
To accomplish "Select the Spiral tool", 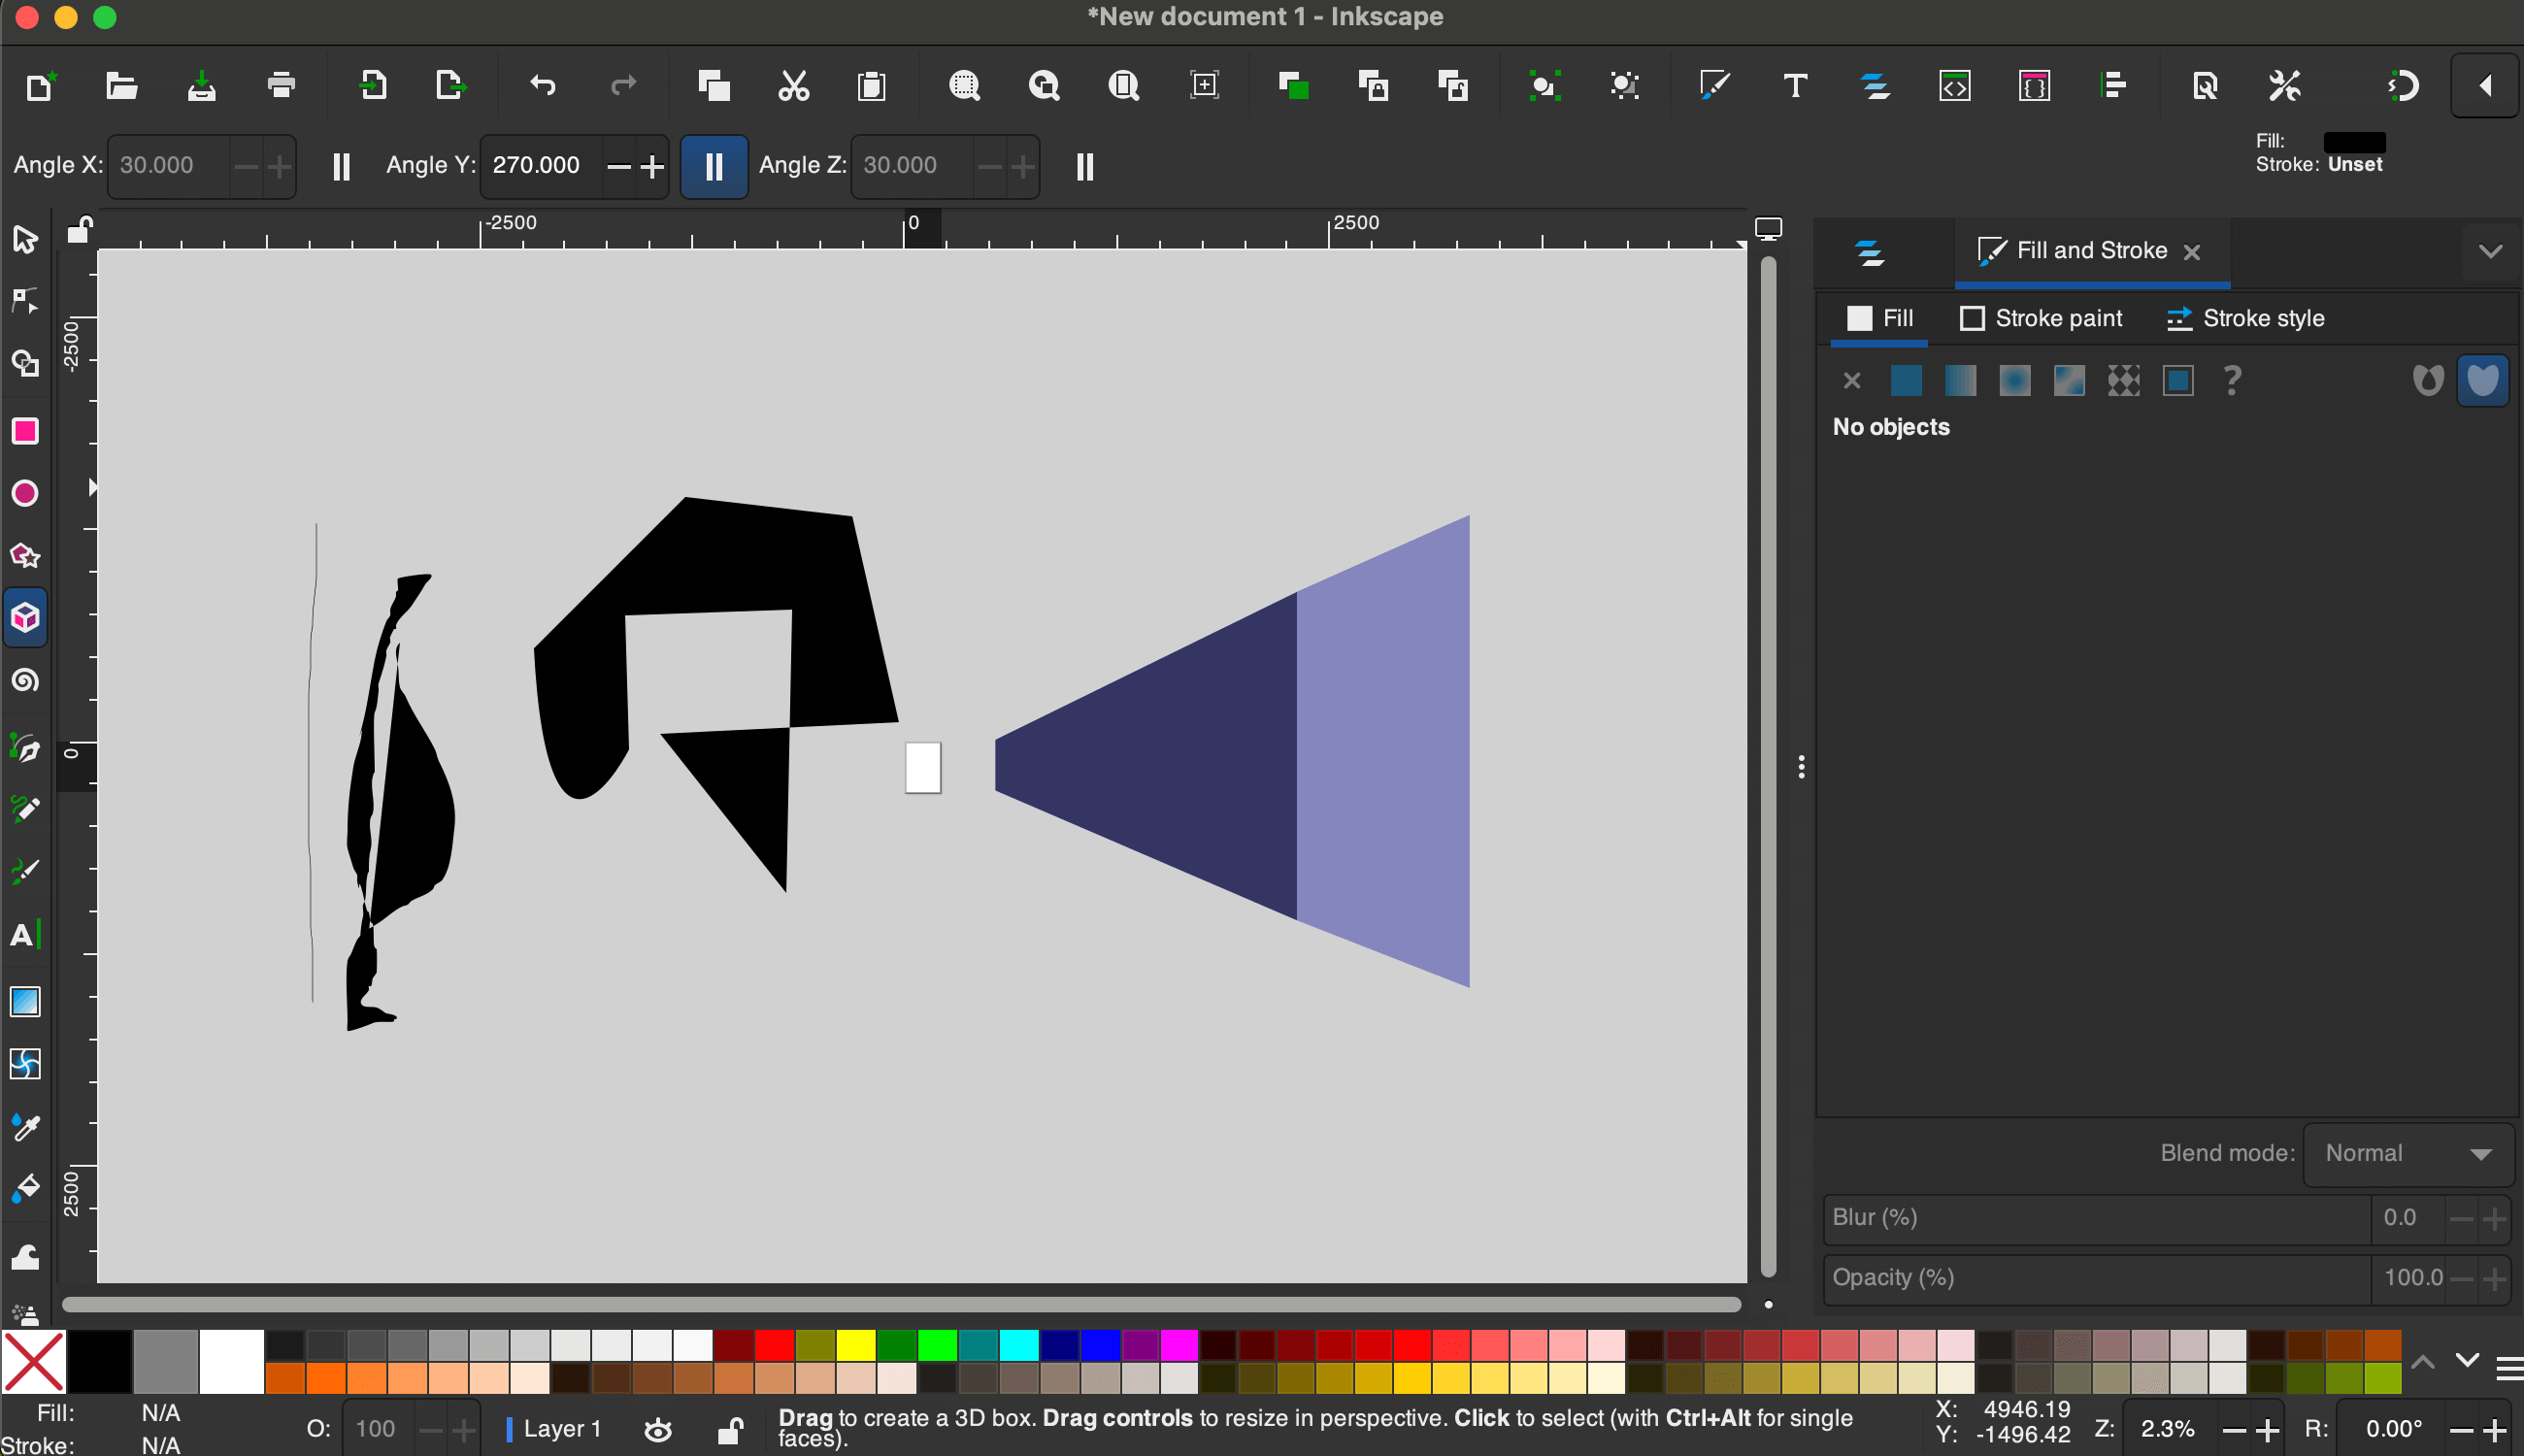I will coord(25,680).
